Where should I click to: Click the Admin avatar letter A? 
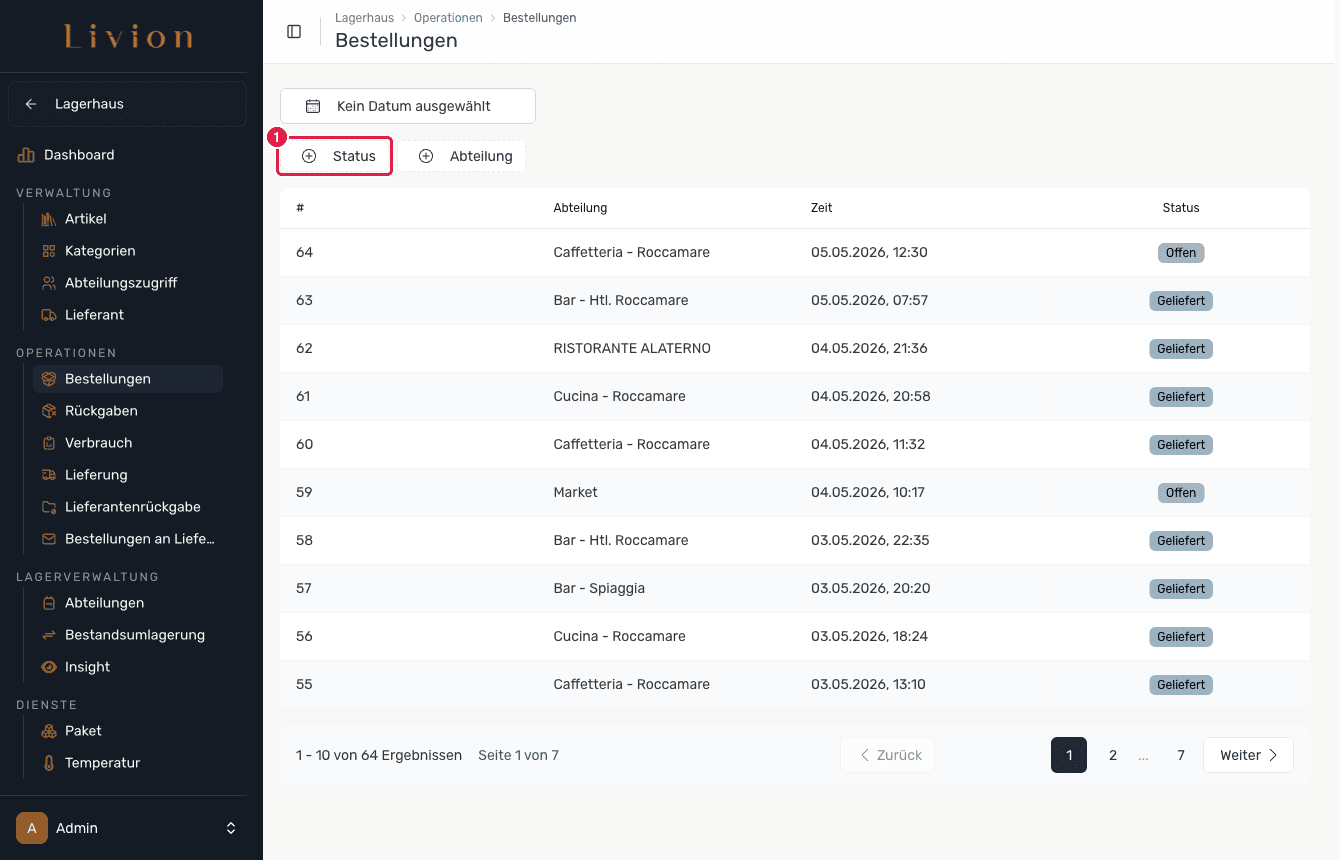pos(32,828)
